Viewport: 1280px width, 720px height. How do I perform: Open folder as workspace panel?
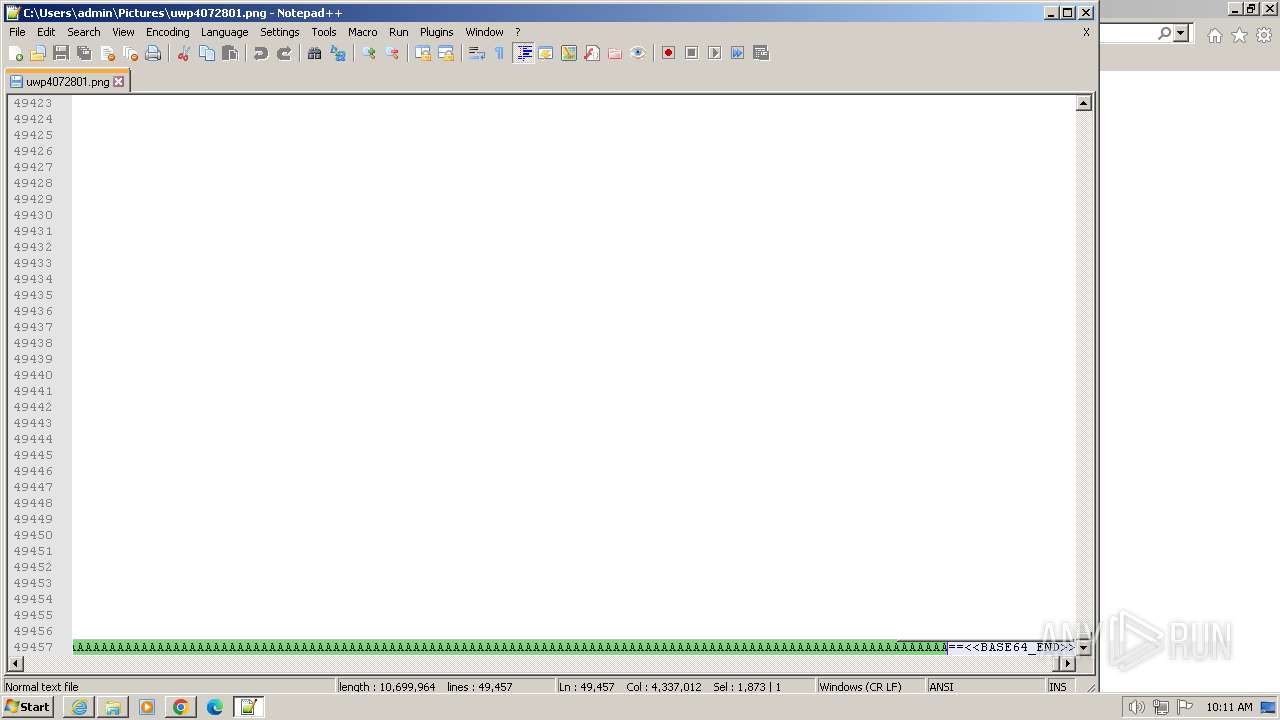[615, 53]
